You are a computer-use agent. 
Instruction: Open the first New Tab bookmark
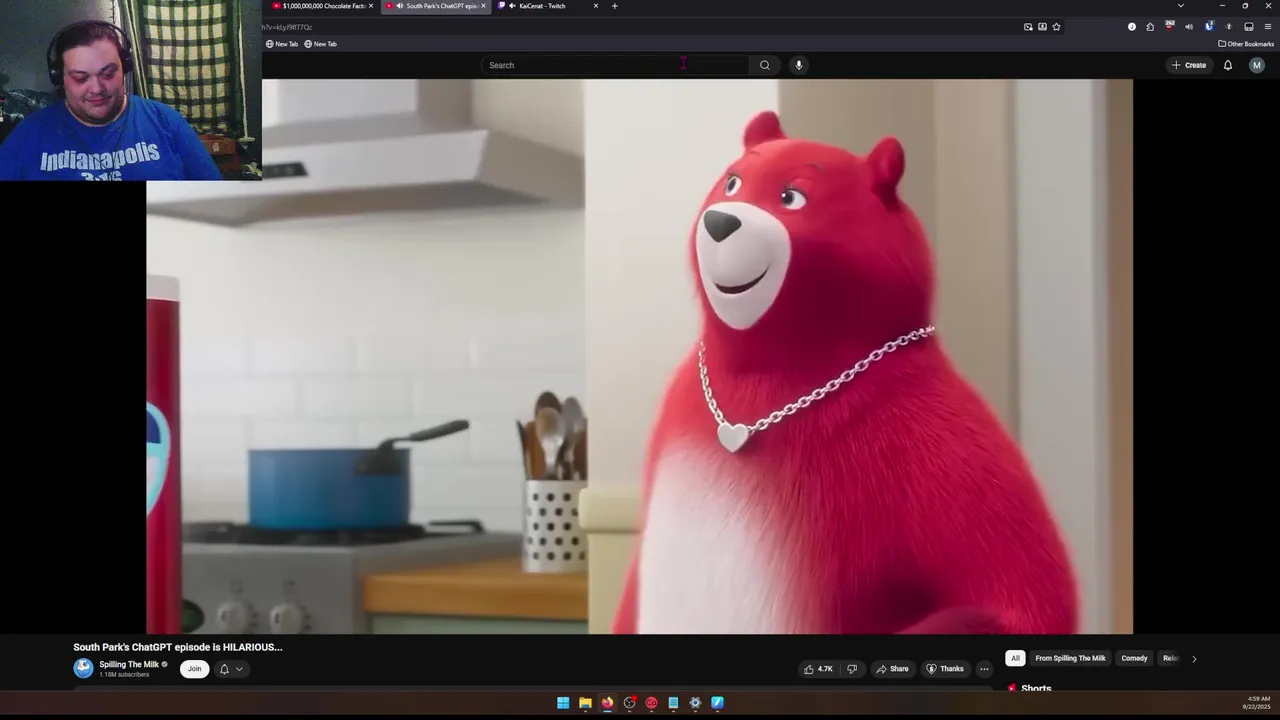282,44
